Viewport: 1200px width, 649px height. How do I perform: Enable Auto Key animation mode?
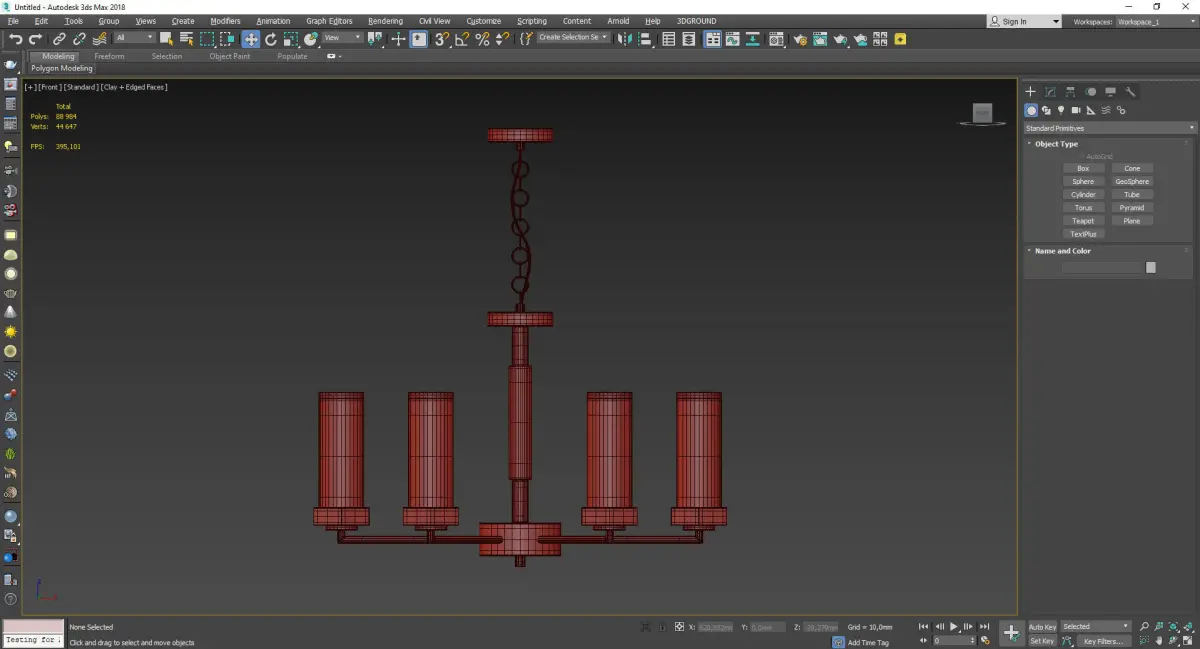pyautogui.click(x=1042, y=627)
